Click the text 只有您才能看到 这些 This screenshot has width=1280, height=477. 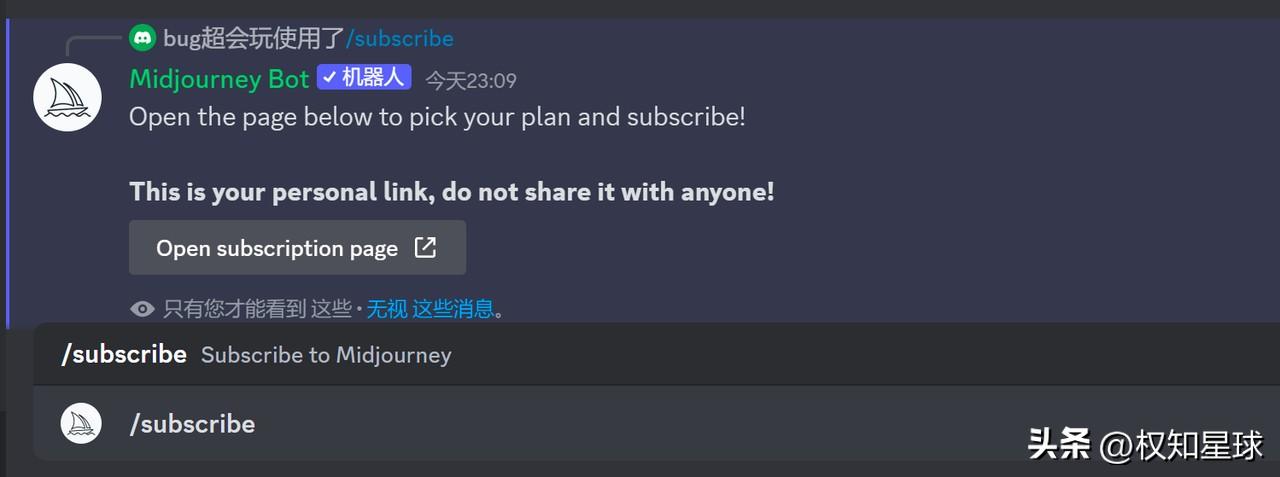tap(258, 309)
